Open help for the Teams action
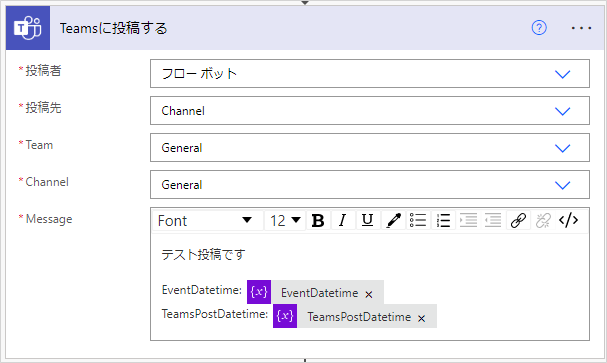 coord(539,28)
